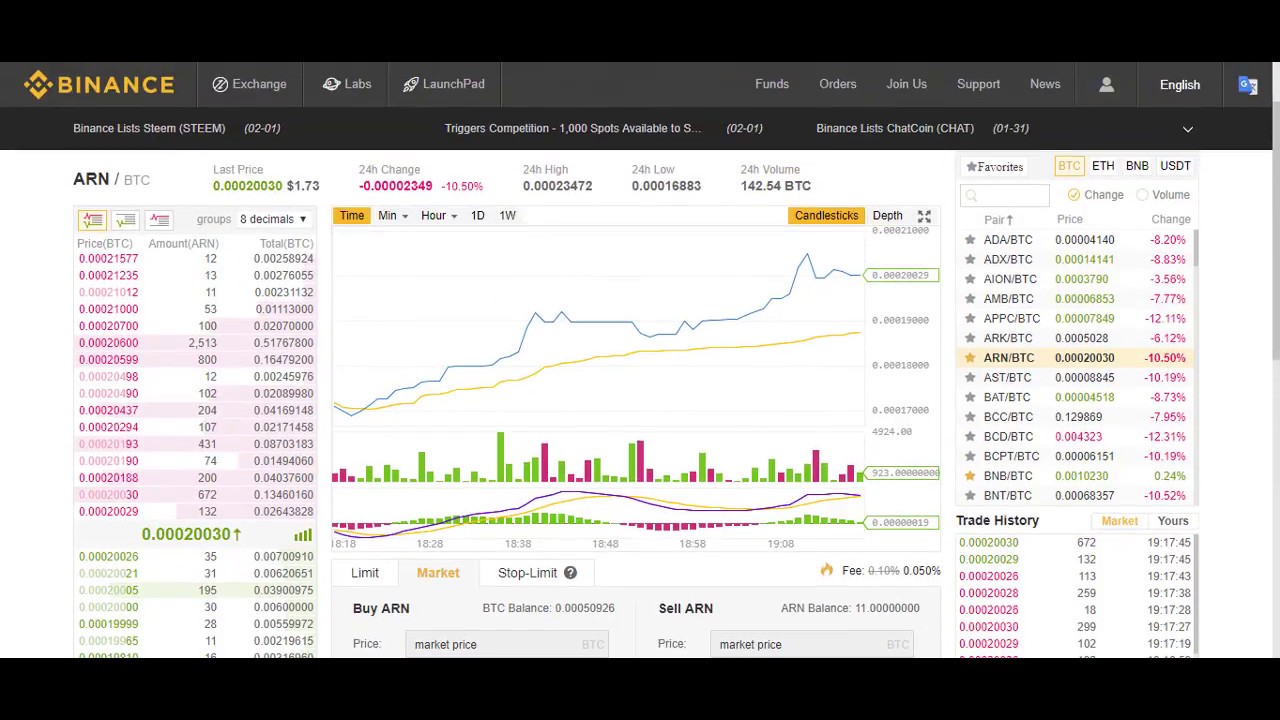
Task: Open the Join Us link
Action: [906, 84]
